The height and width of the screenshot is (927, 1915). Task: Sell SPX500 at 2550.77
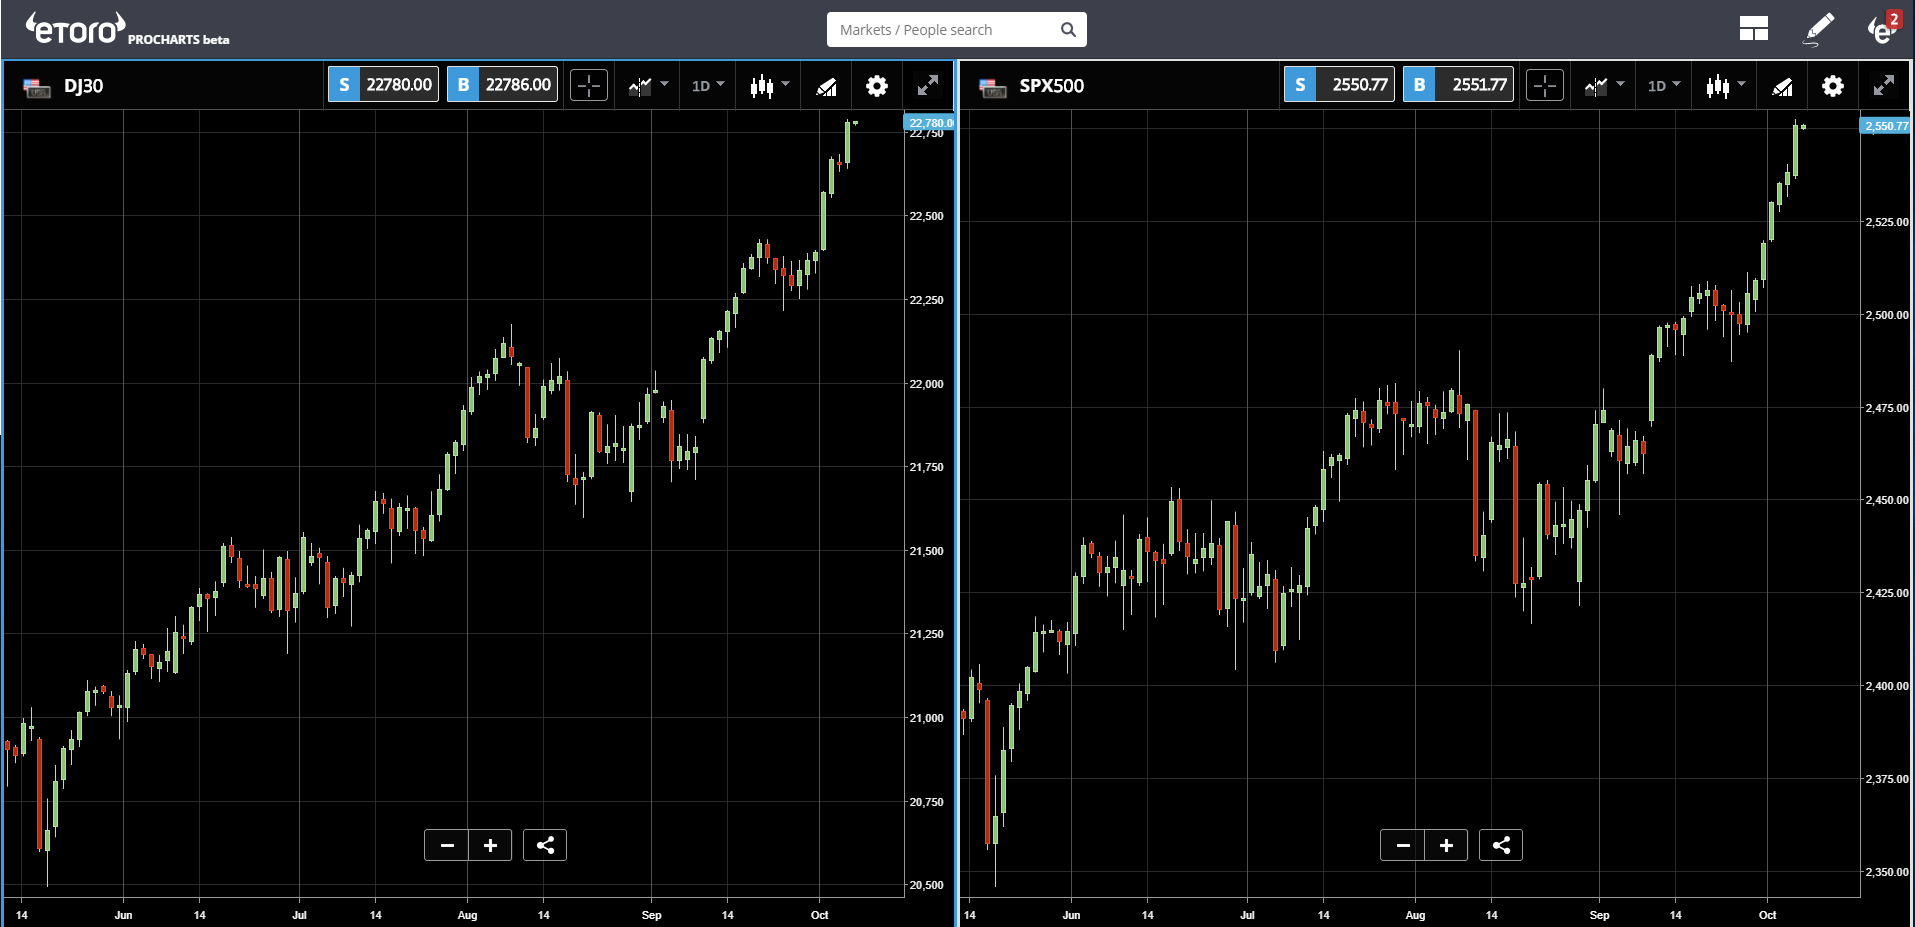[x=1339, y=85]
